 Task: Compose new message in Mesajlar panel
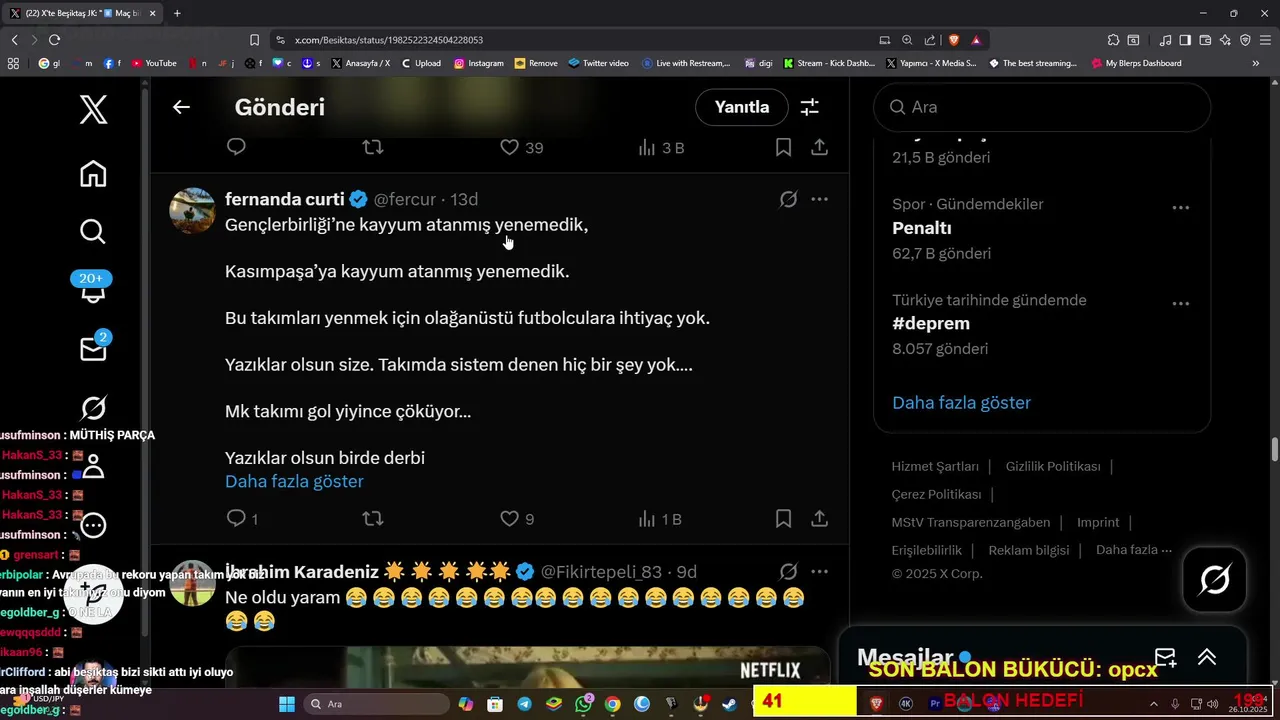pos(1165,657)
